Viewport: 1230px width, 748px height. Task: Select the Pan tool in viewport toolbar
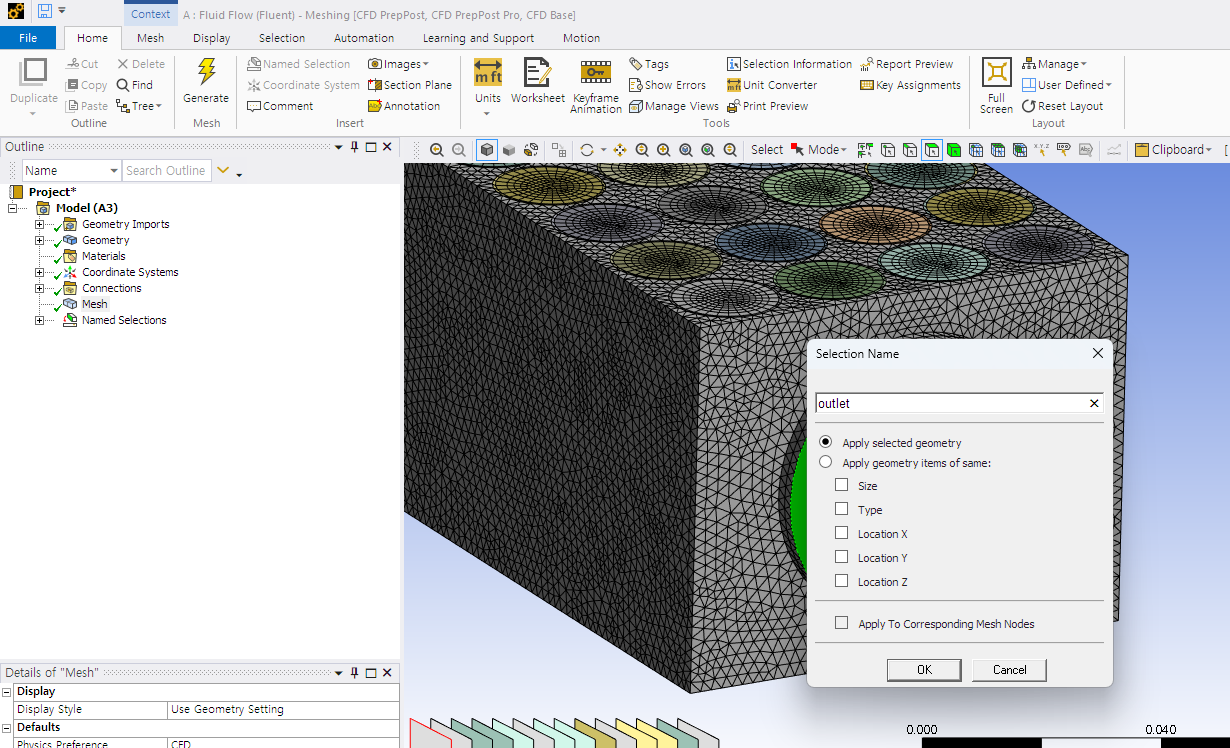tap(620, 150)
